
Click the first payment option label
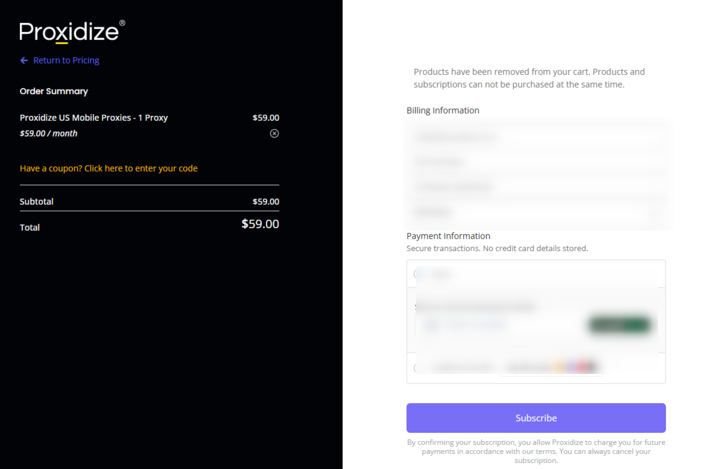tap(440, 274)
